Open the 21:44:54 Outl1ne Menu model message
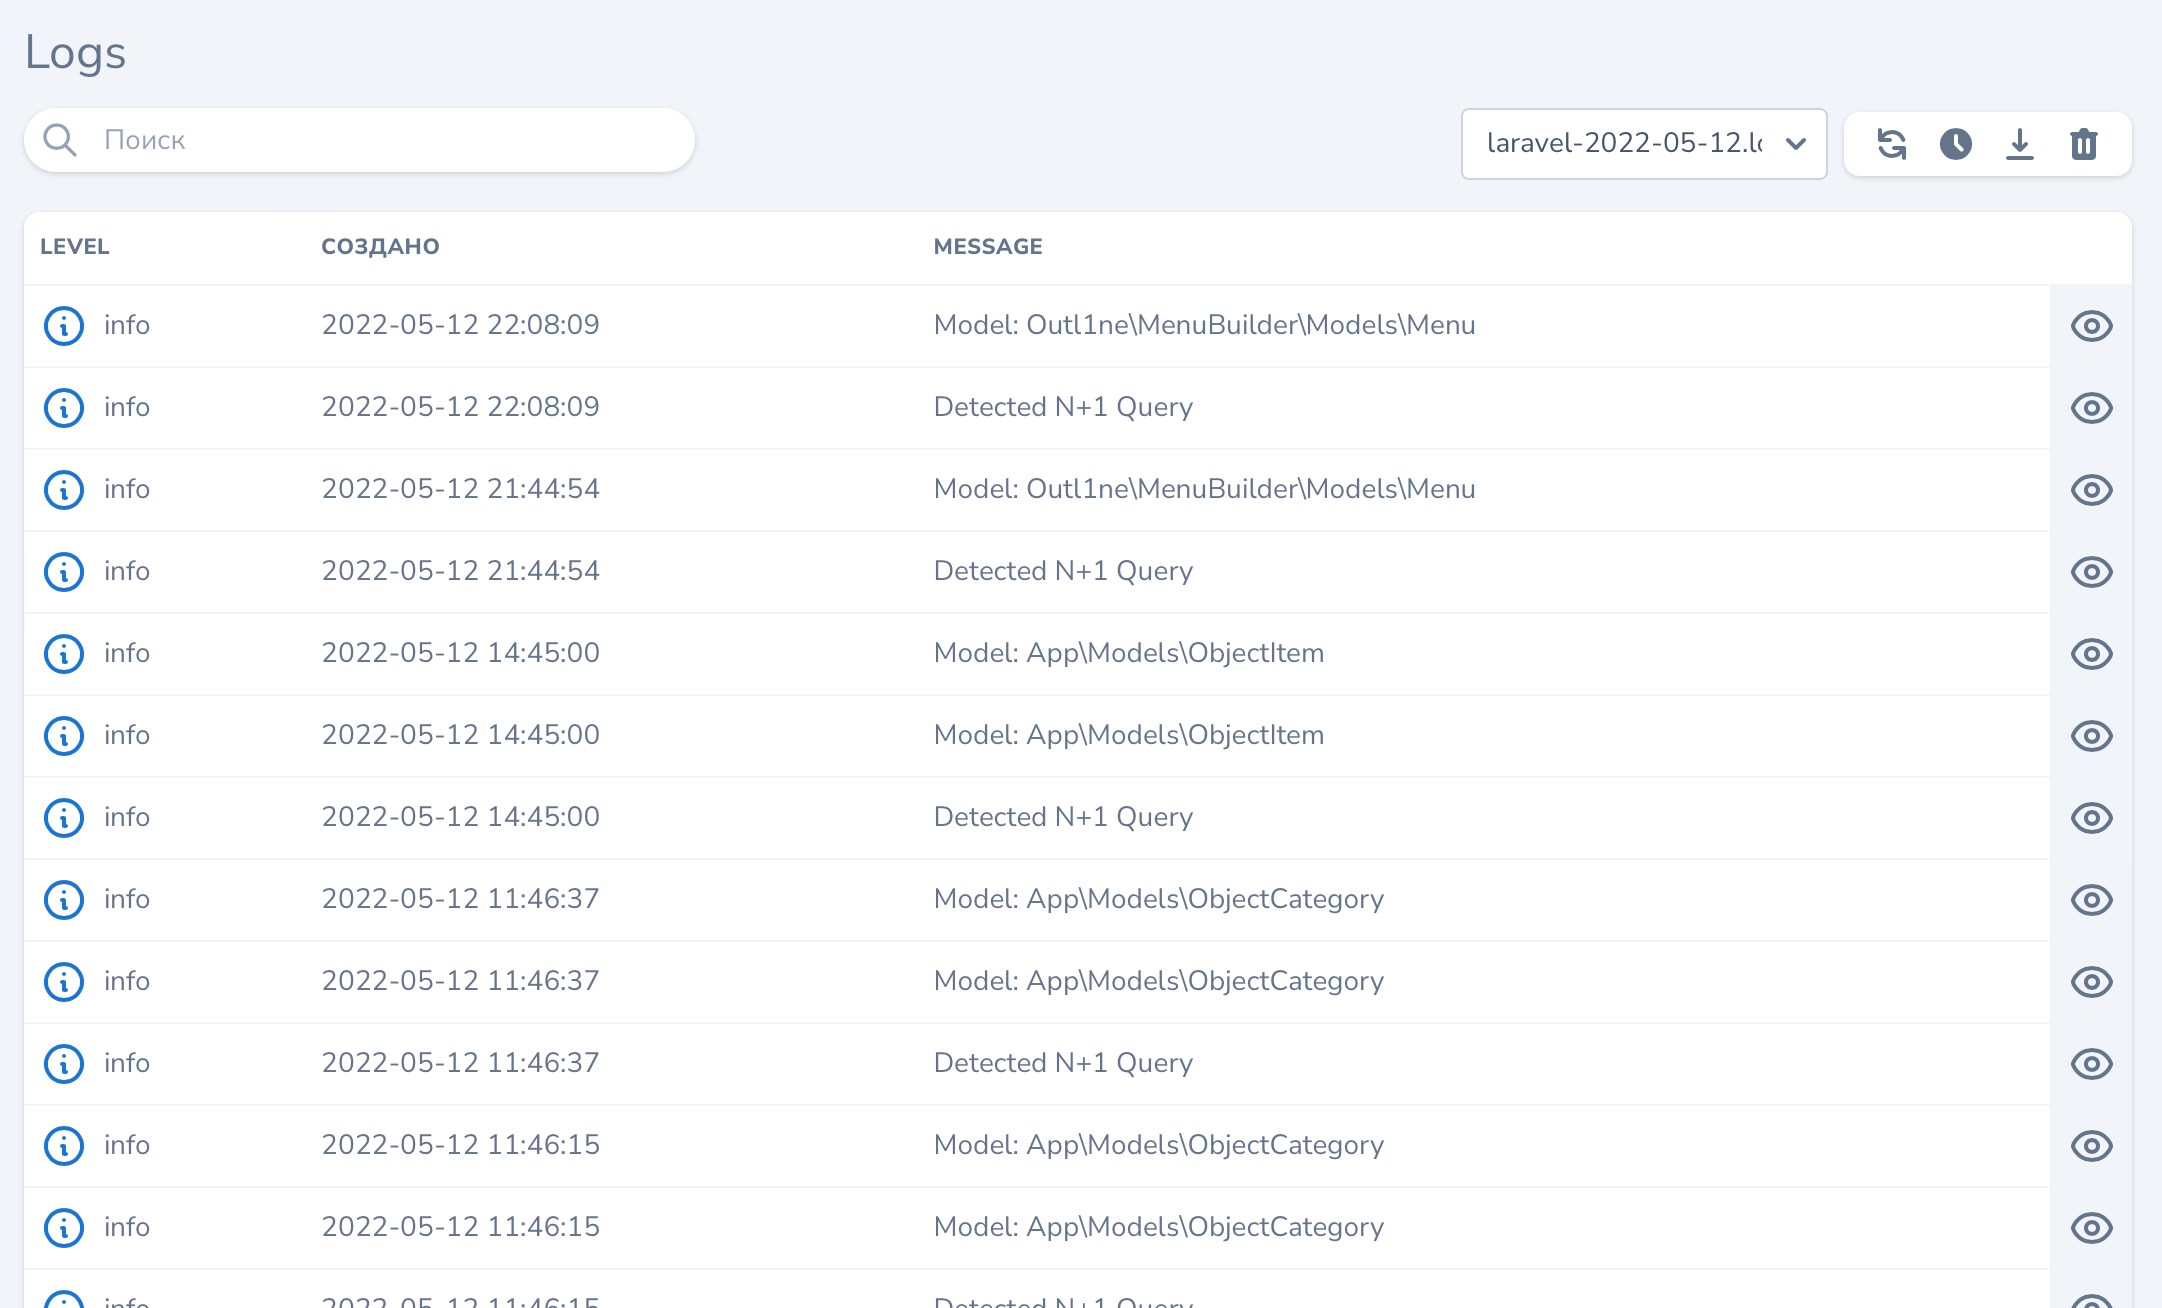The image size is (2162, 1308). 1204,489
